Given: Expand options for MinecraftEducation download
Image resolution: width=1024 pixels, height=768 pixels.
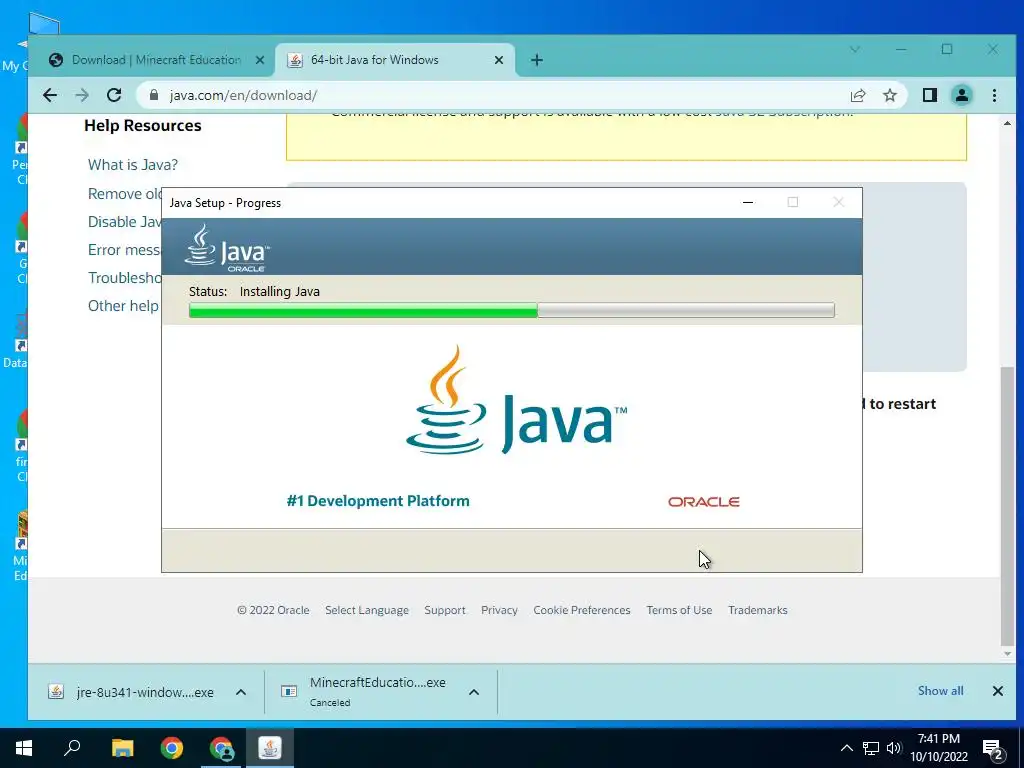Looking at the screenshot, I should coord(474,692).
